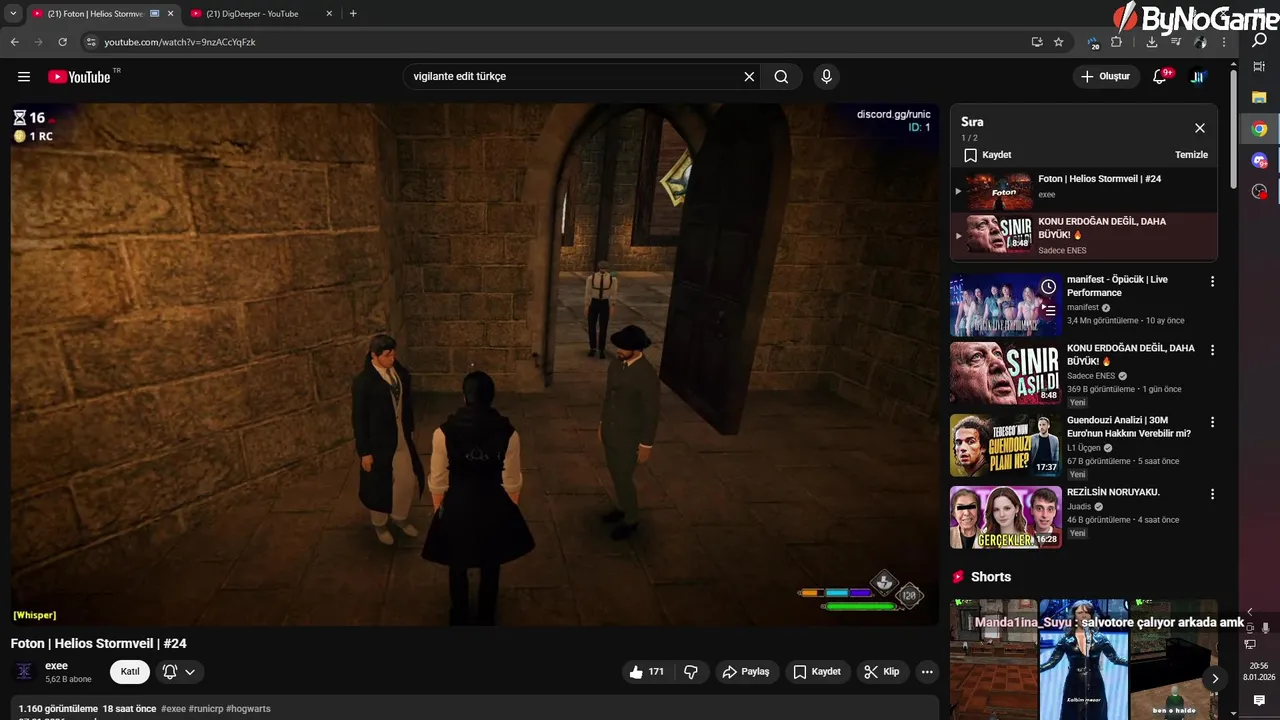Open exee channel name link

56,666
